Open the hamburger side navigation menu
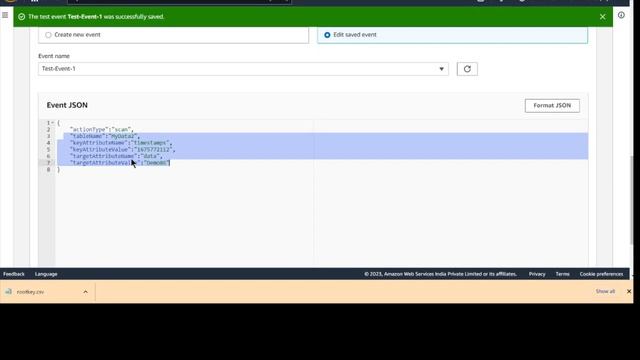Viewport: 640px width, 360px height. point(5,15)
